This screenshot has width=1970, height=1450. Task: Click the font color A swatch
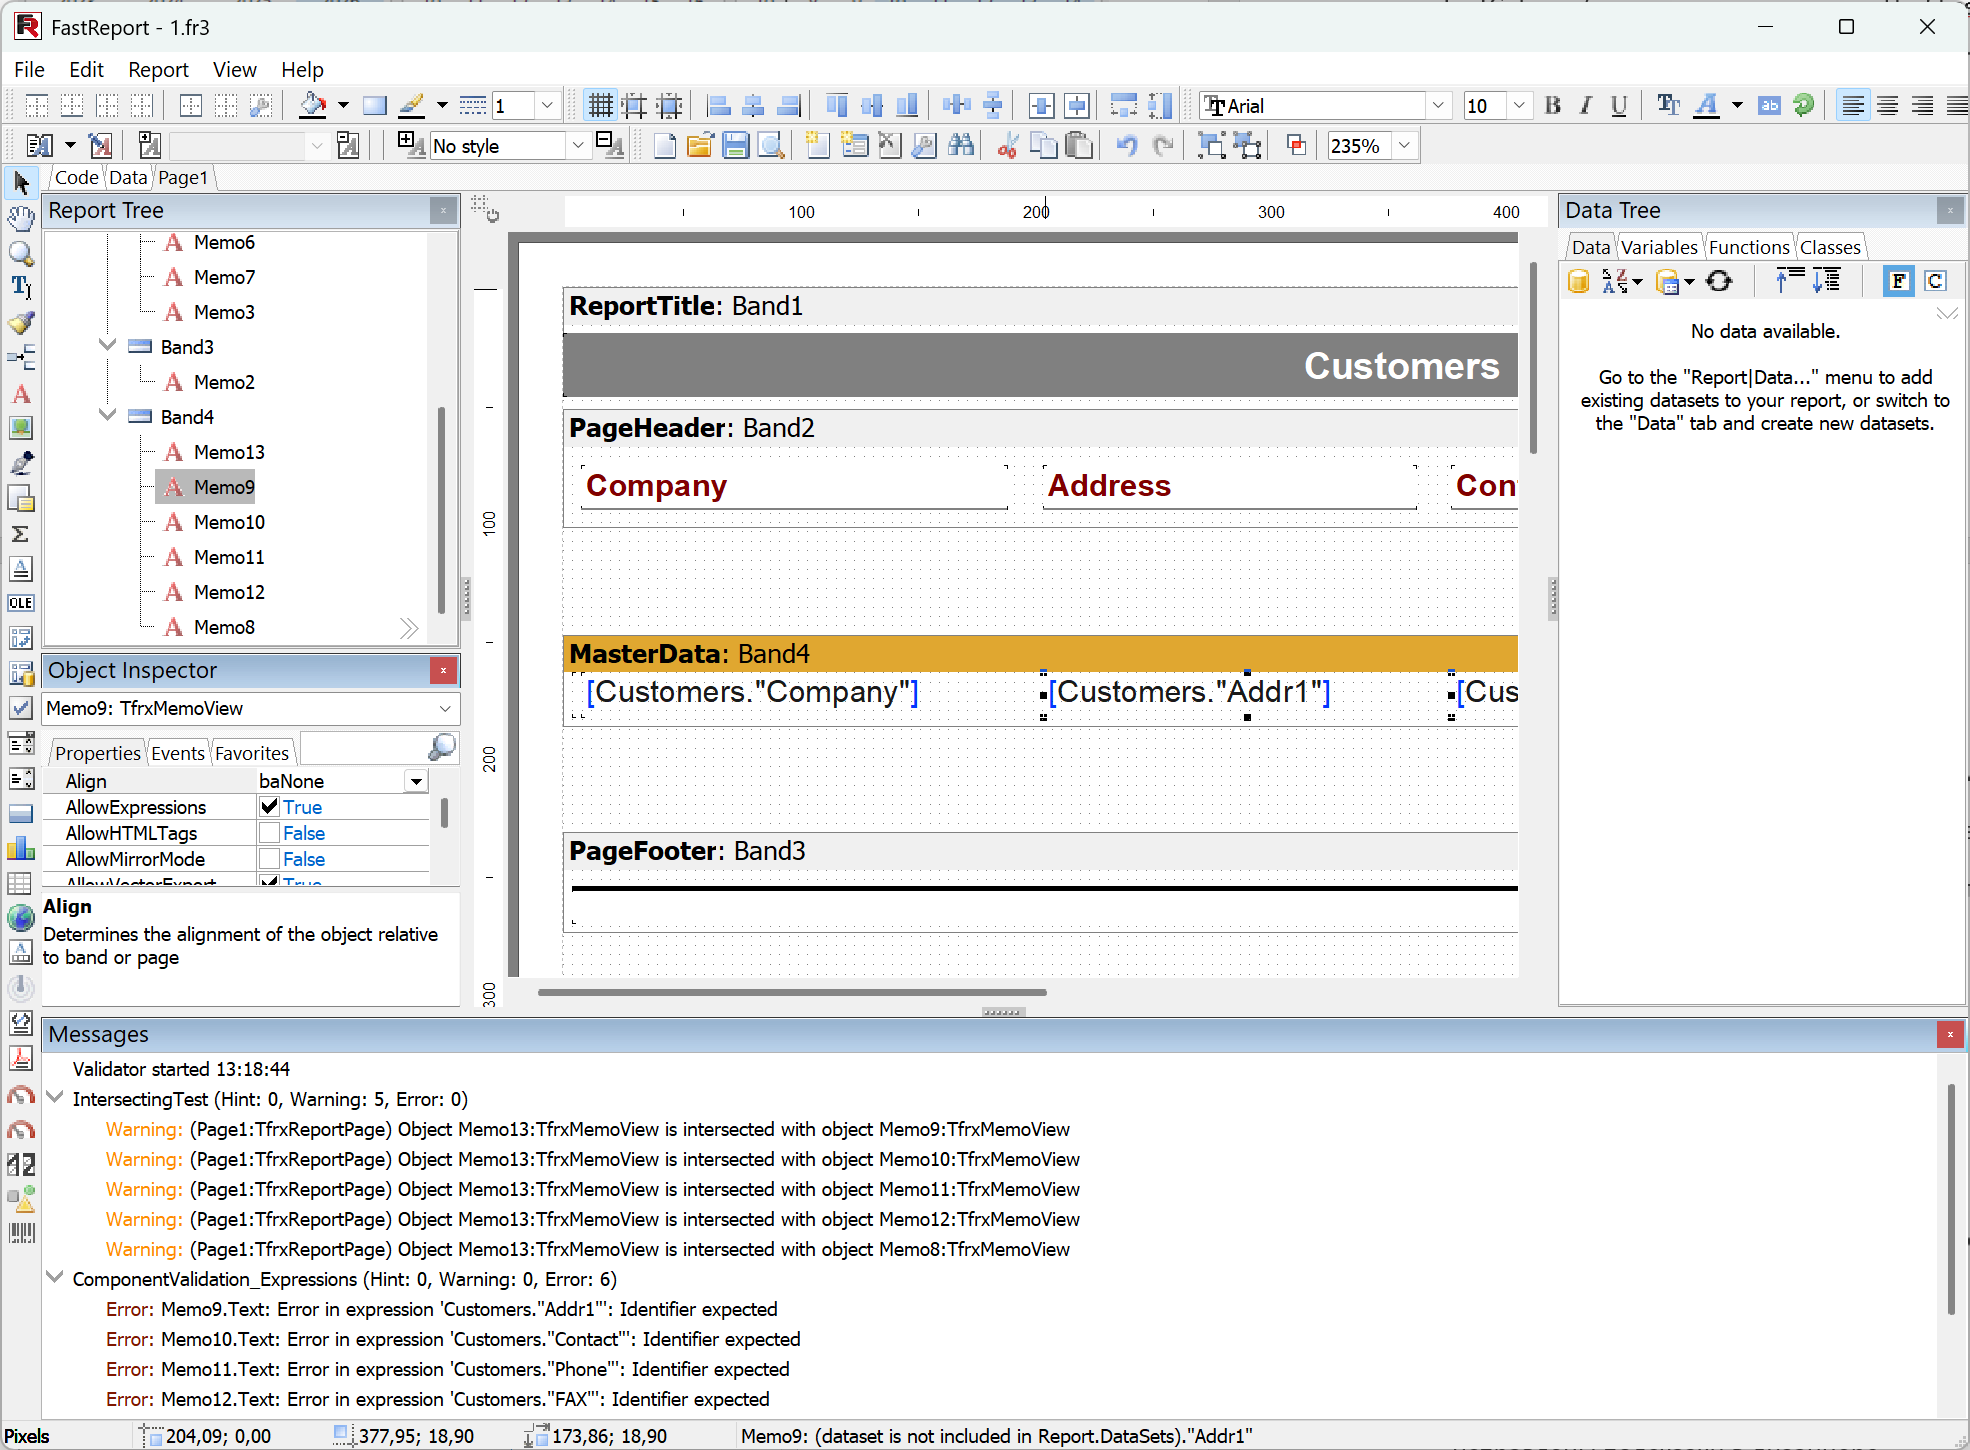click(1707, 106)
